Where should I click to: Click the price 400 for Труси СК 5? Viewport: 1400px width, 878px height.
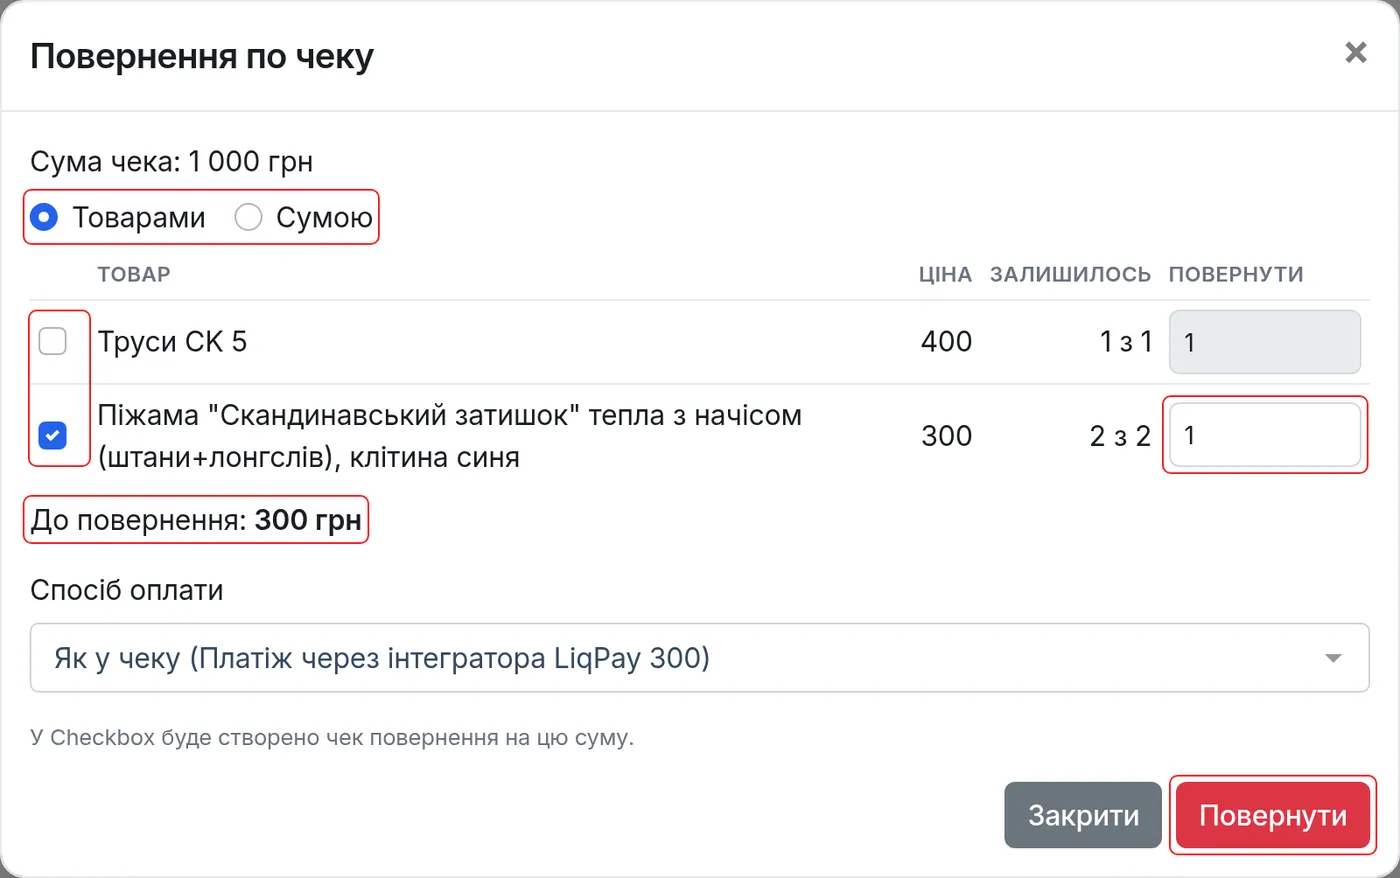click(x=946, y=342)
